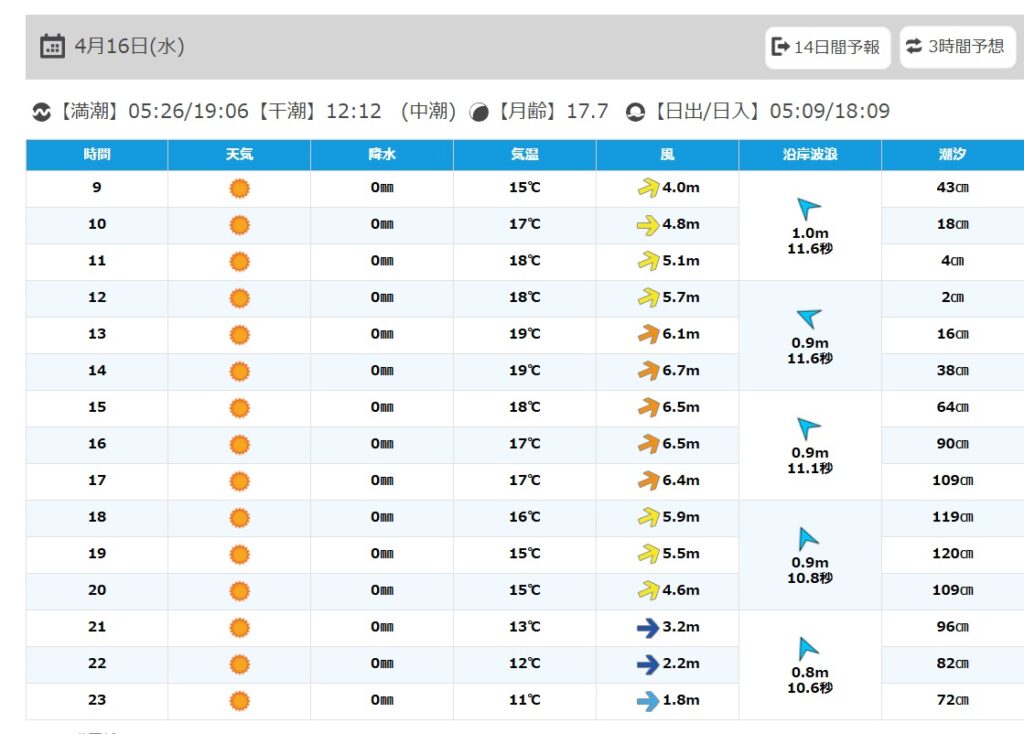Click the 時間 column header

point(97,155)
